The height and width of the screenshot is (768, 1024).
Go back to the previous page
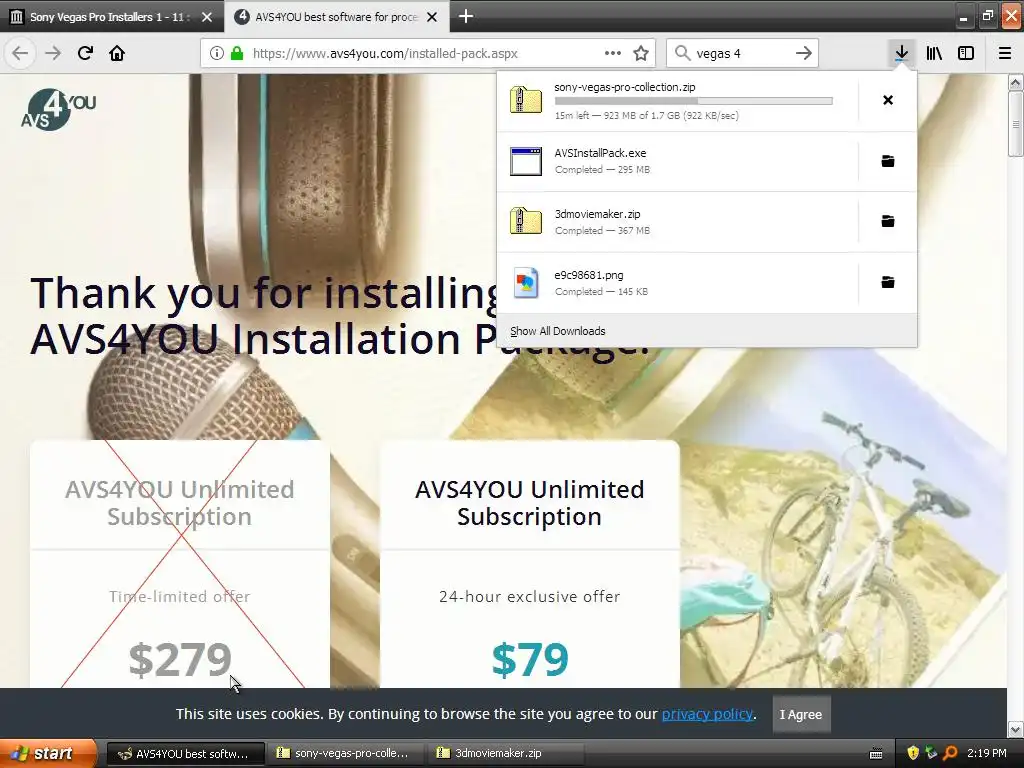[x=20, y=54]
